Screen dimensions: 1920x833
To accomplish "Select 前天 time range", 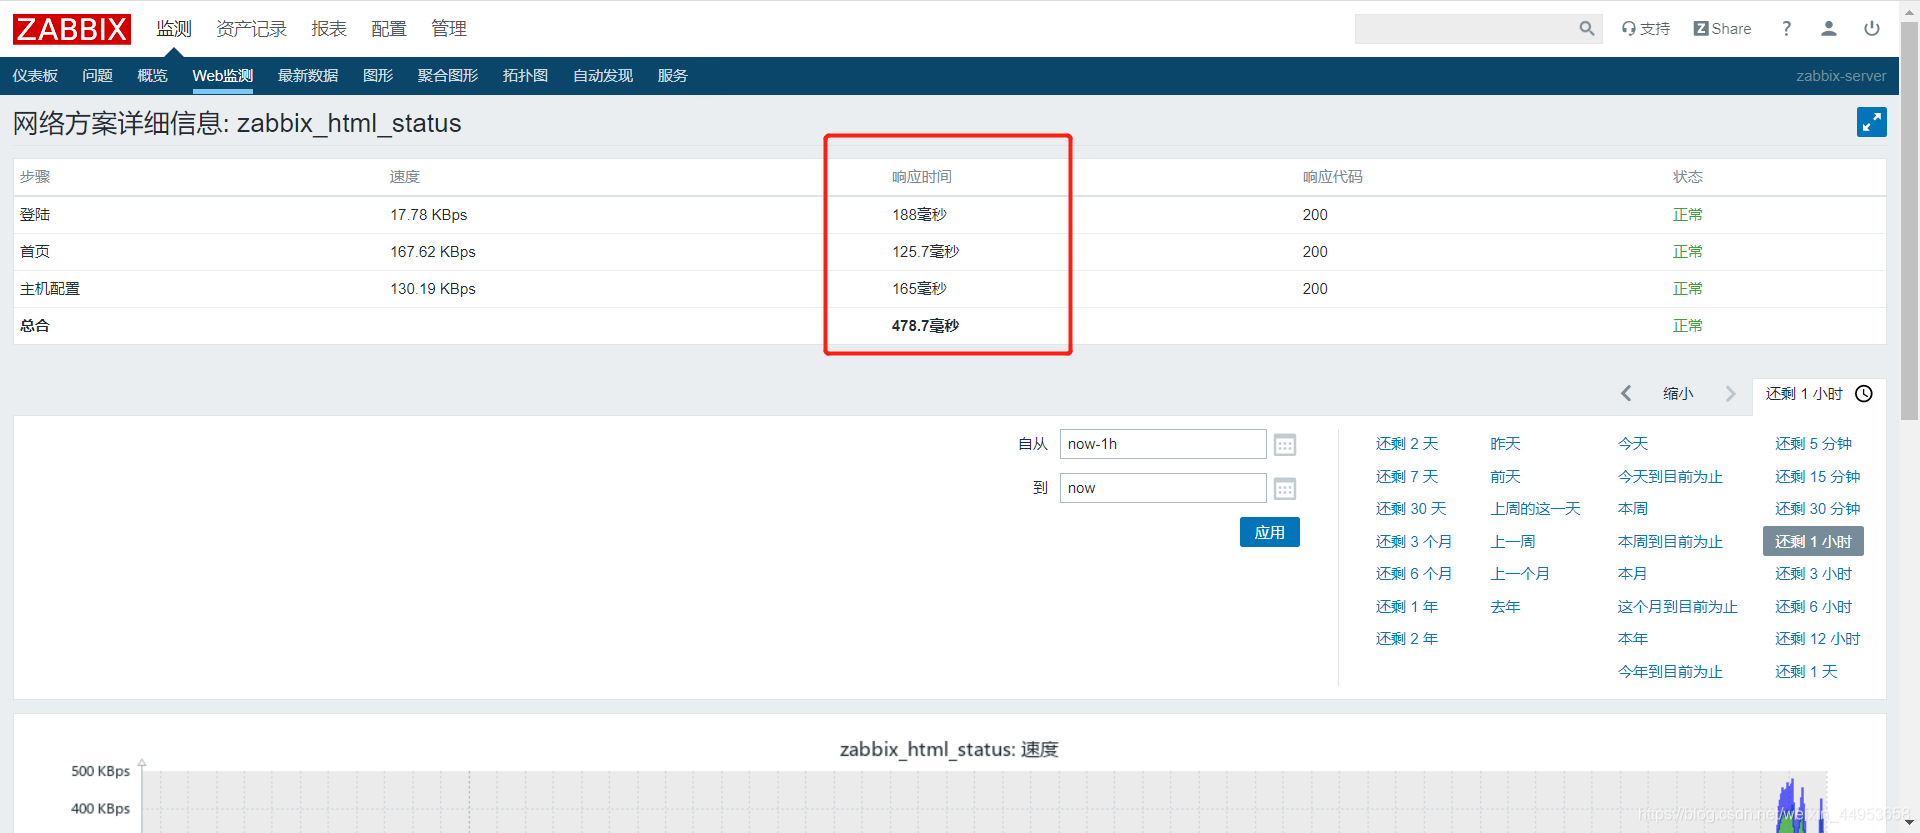I will pos(1505,477).
